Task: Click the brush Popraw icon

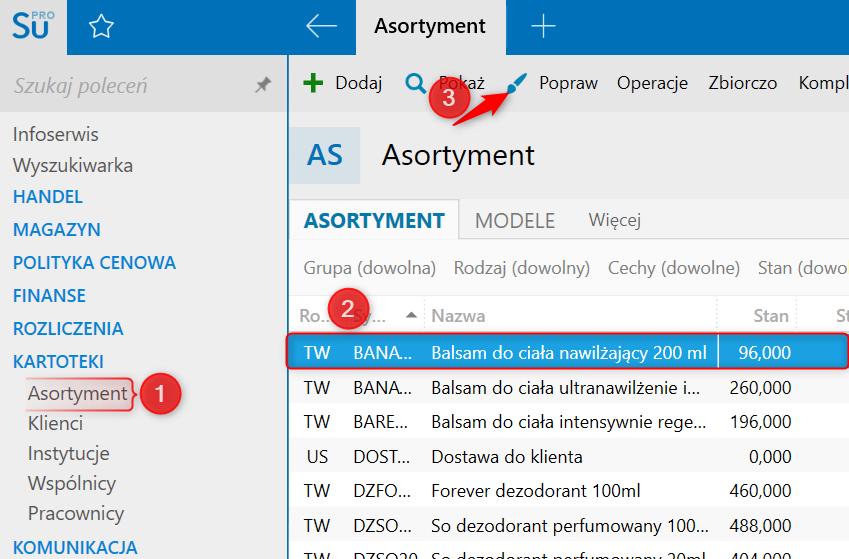Action: coord(515,83)
